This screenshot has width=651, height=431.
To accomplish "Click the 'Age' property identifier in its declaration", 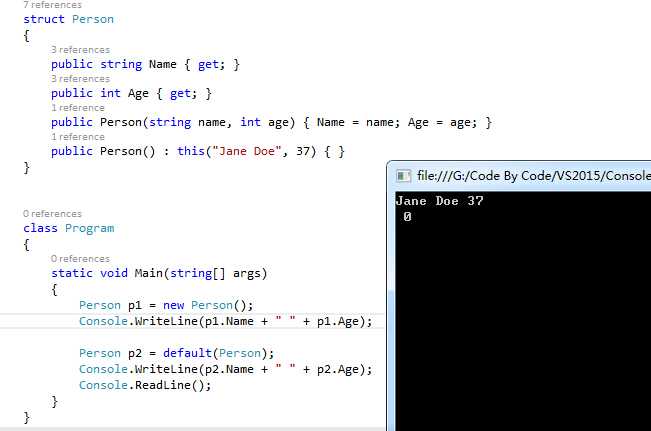I will click(138, 93).
